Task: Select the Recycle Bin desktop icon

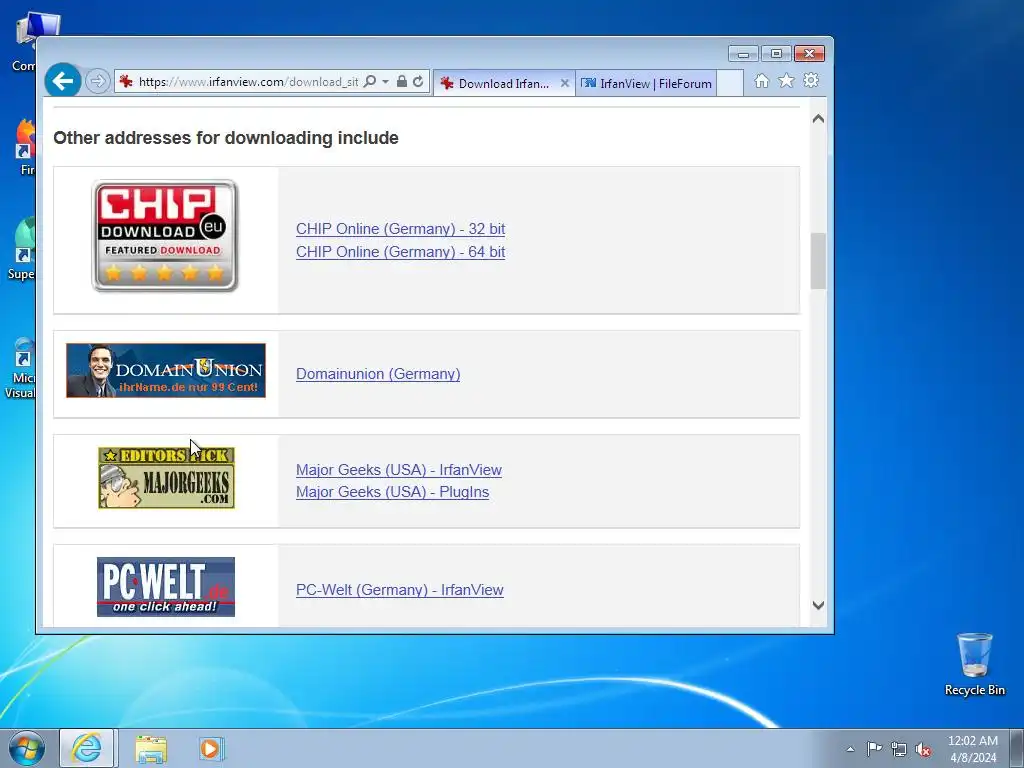Action: click(x=974, y=664)
